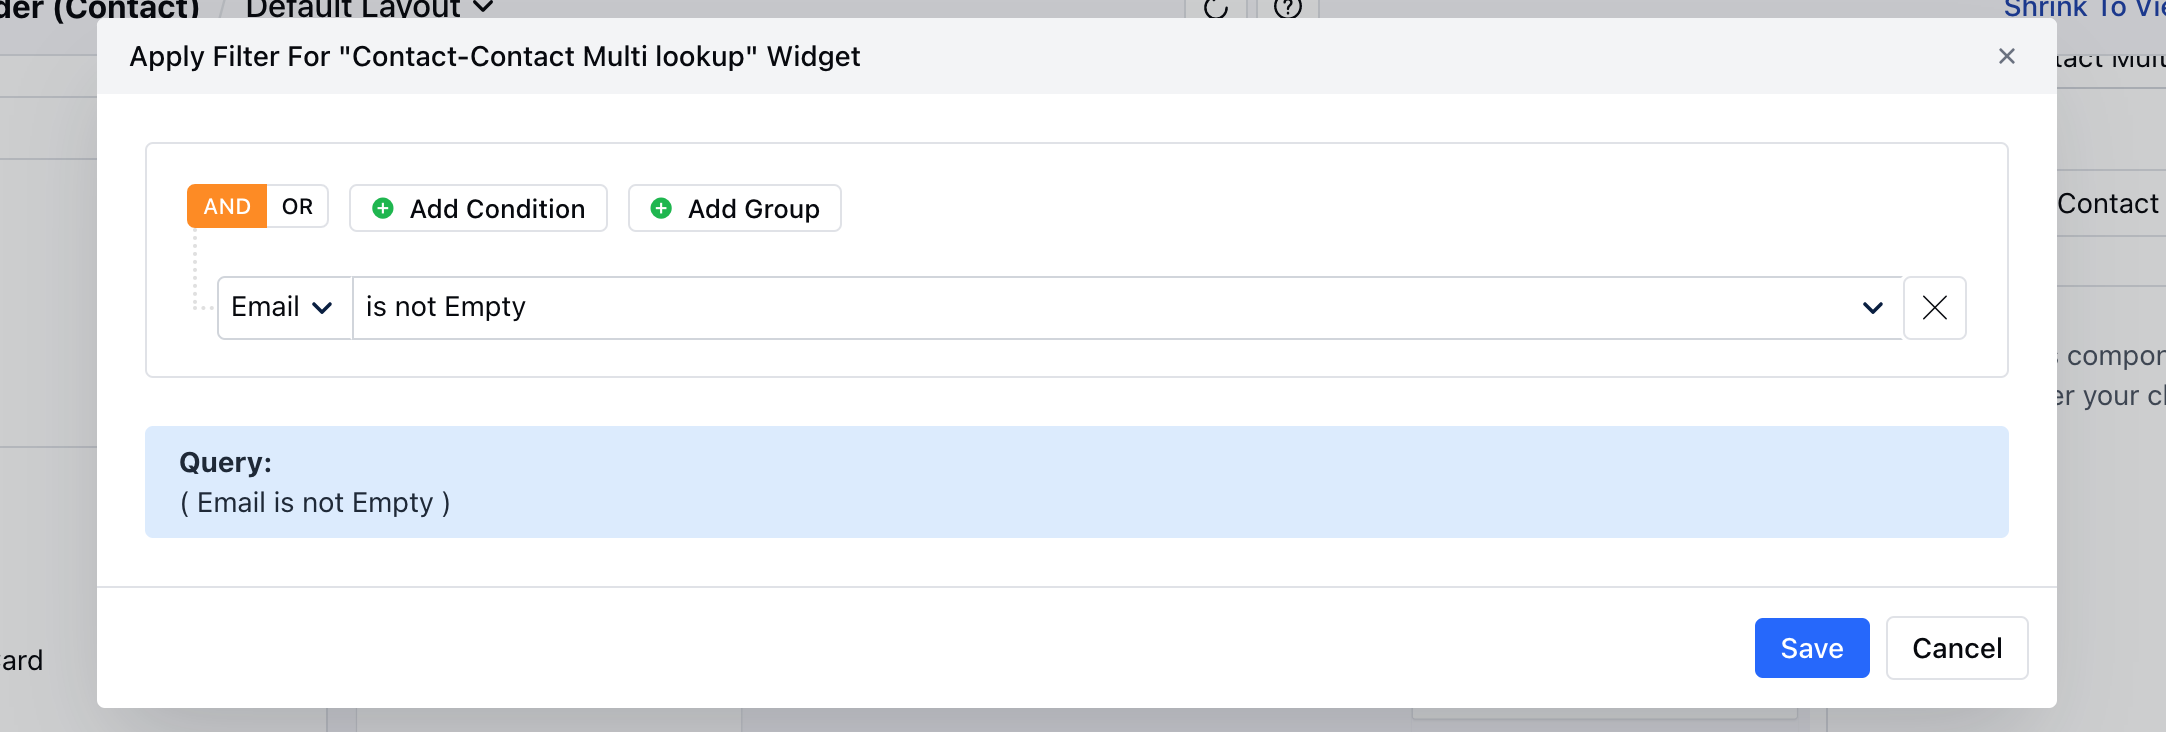The height and width of the screenshot is (732, 2166).
Task: Save the filter
Action: [1812, 648]
